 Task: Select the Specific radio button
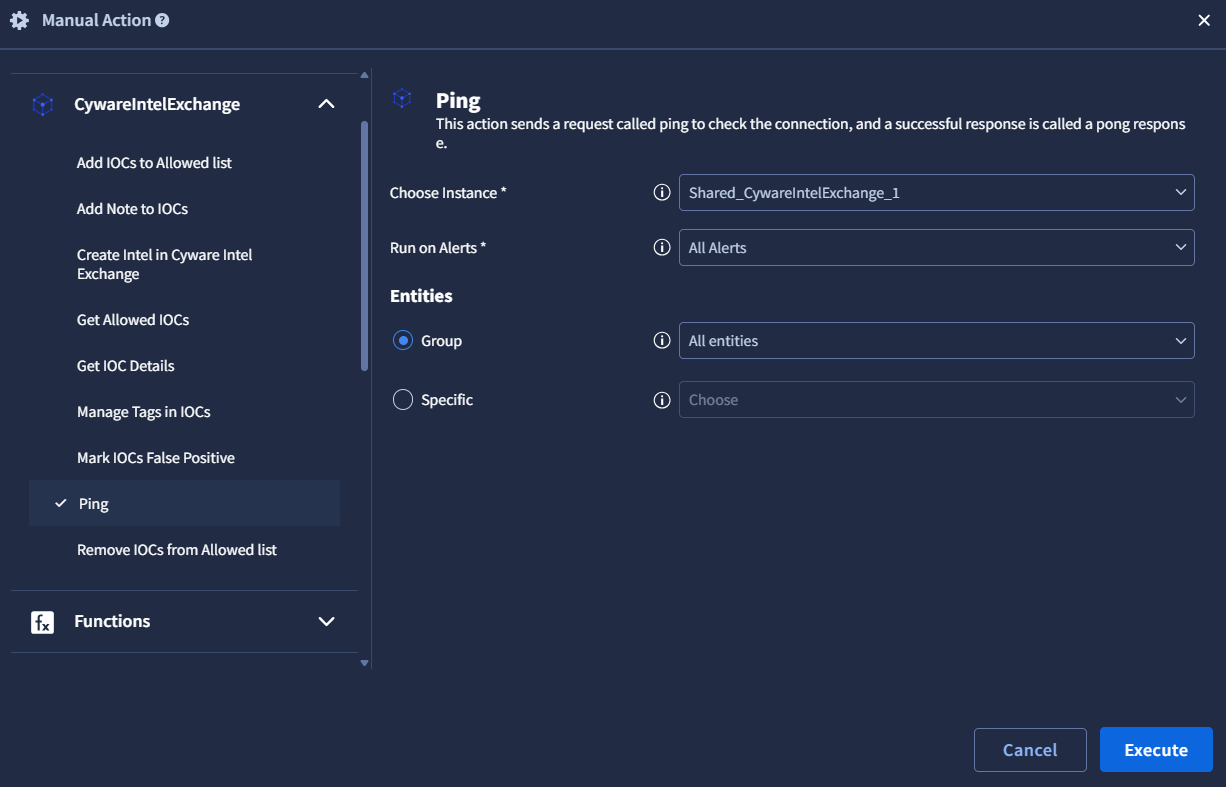403,400
